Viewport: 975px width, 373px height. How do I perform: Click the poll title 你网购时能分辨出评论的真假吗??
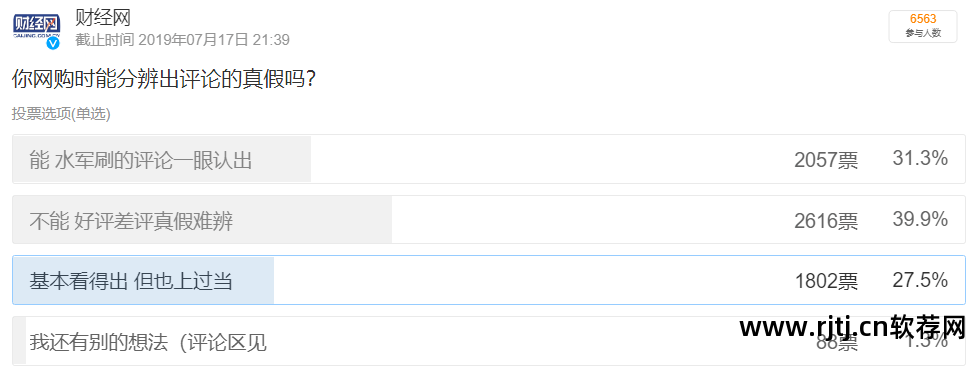point(162,79)
